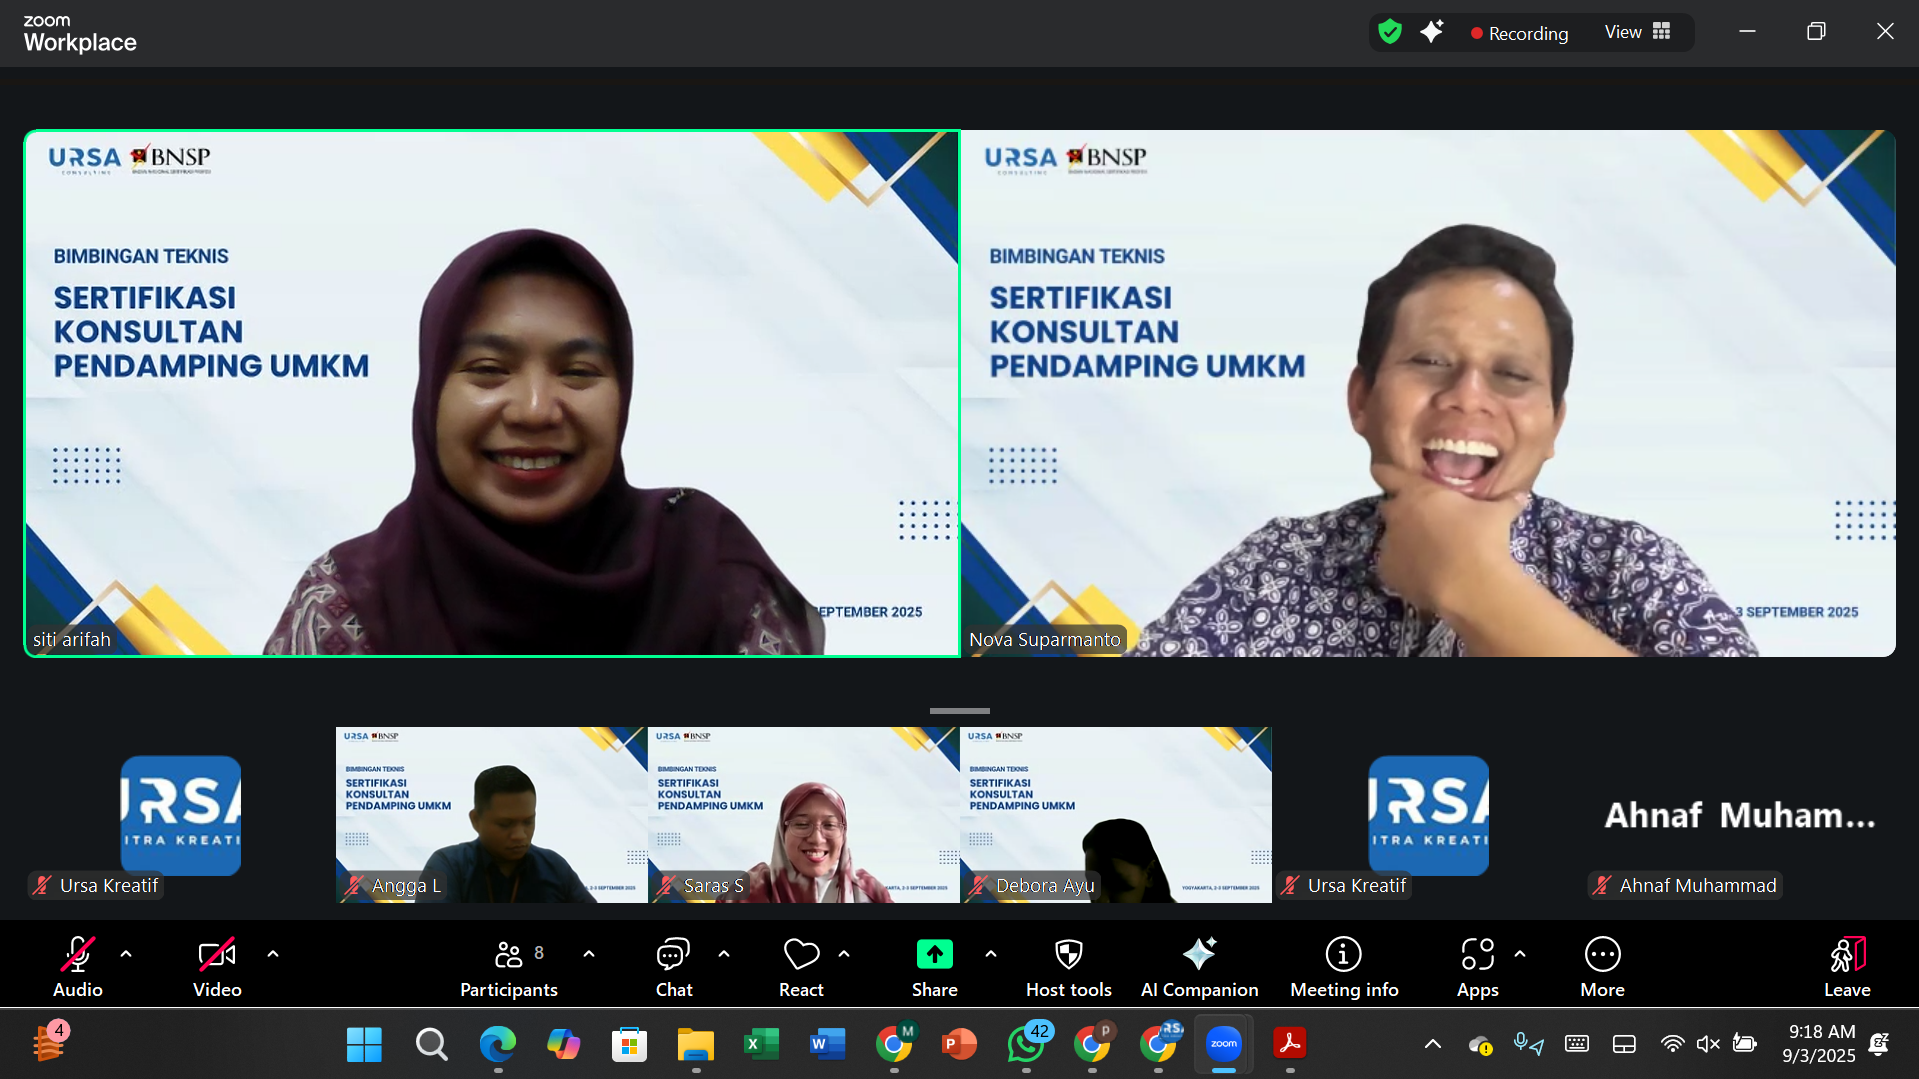This screenshot has width=1919, height=1079.
Task: Expand Share options arrow
Action: coord(991,954)
